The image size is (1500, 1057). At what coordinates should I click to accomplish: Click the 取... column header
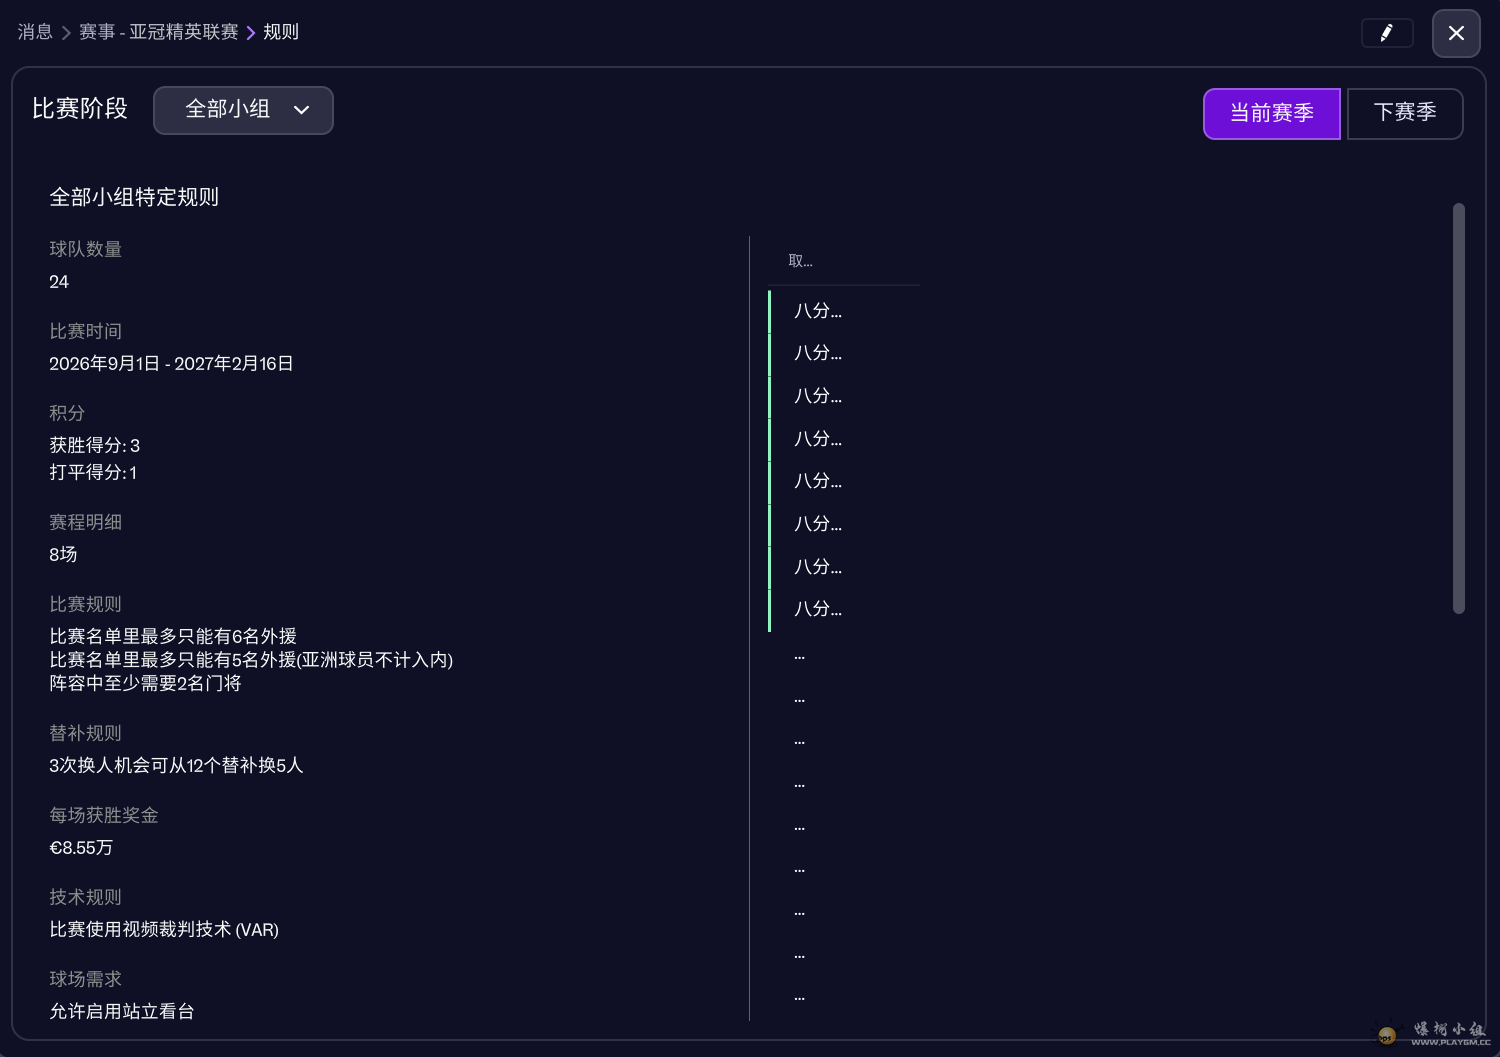pos(801,261)
